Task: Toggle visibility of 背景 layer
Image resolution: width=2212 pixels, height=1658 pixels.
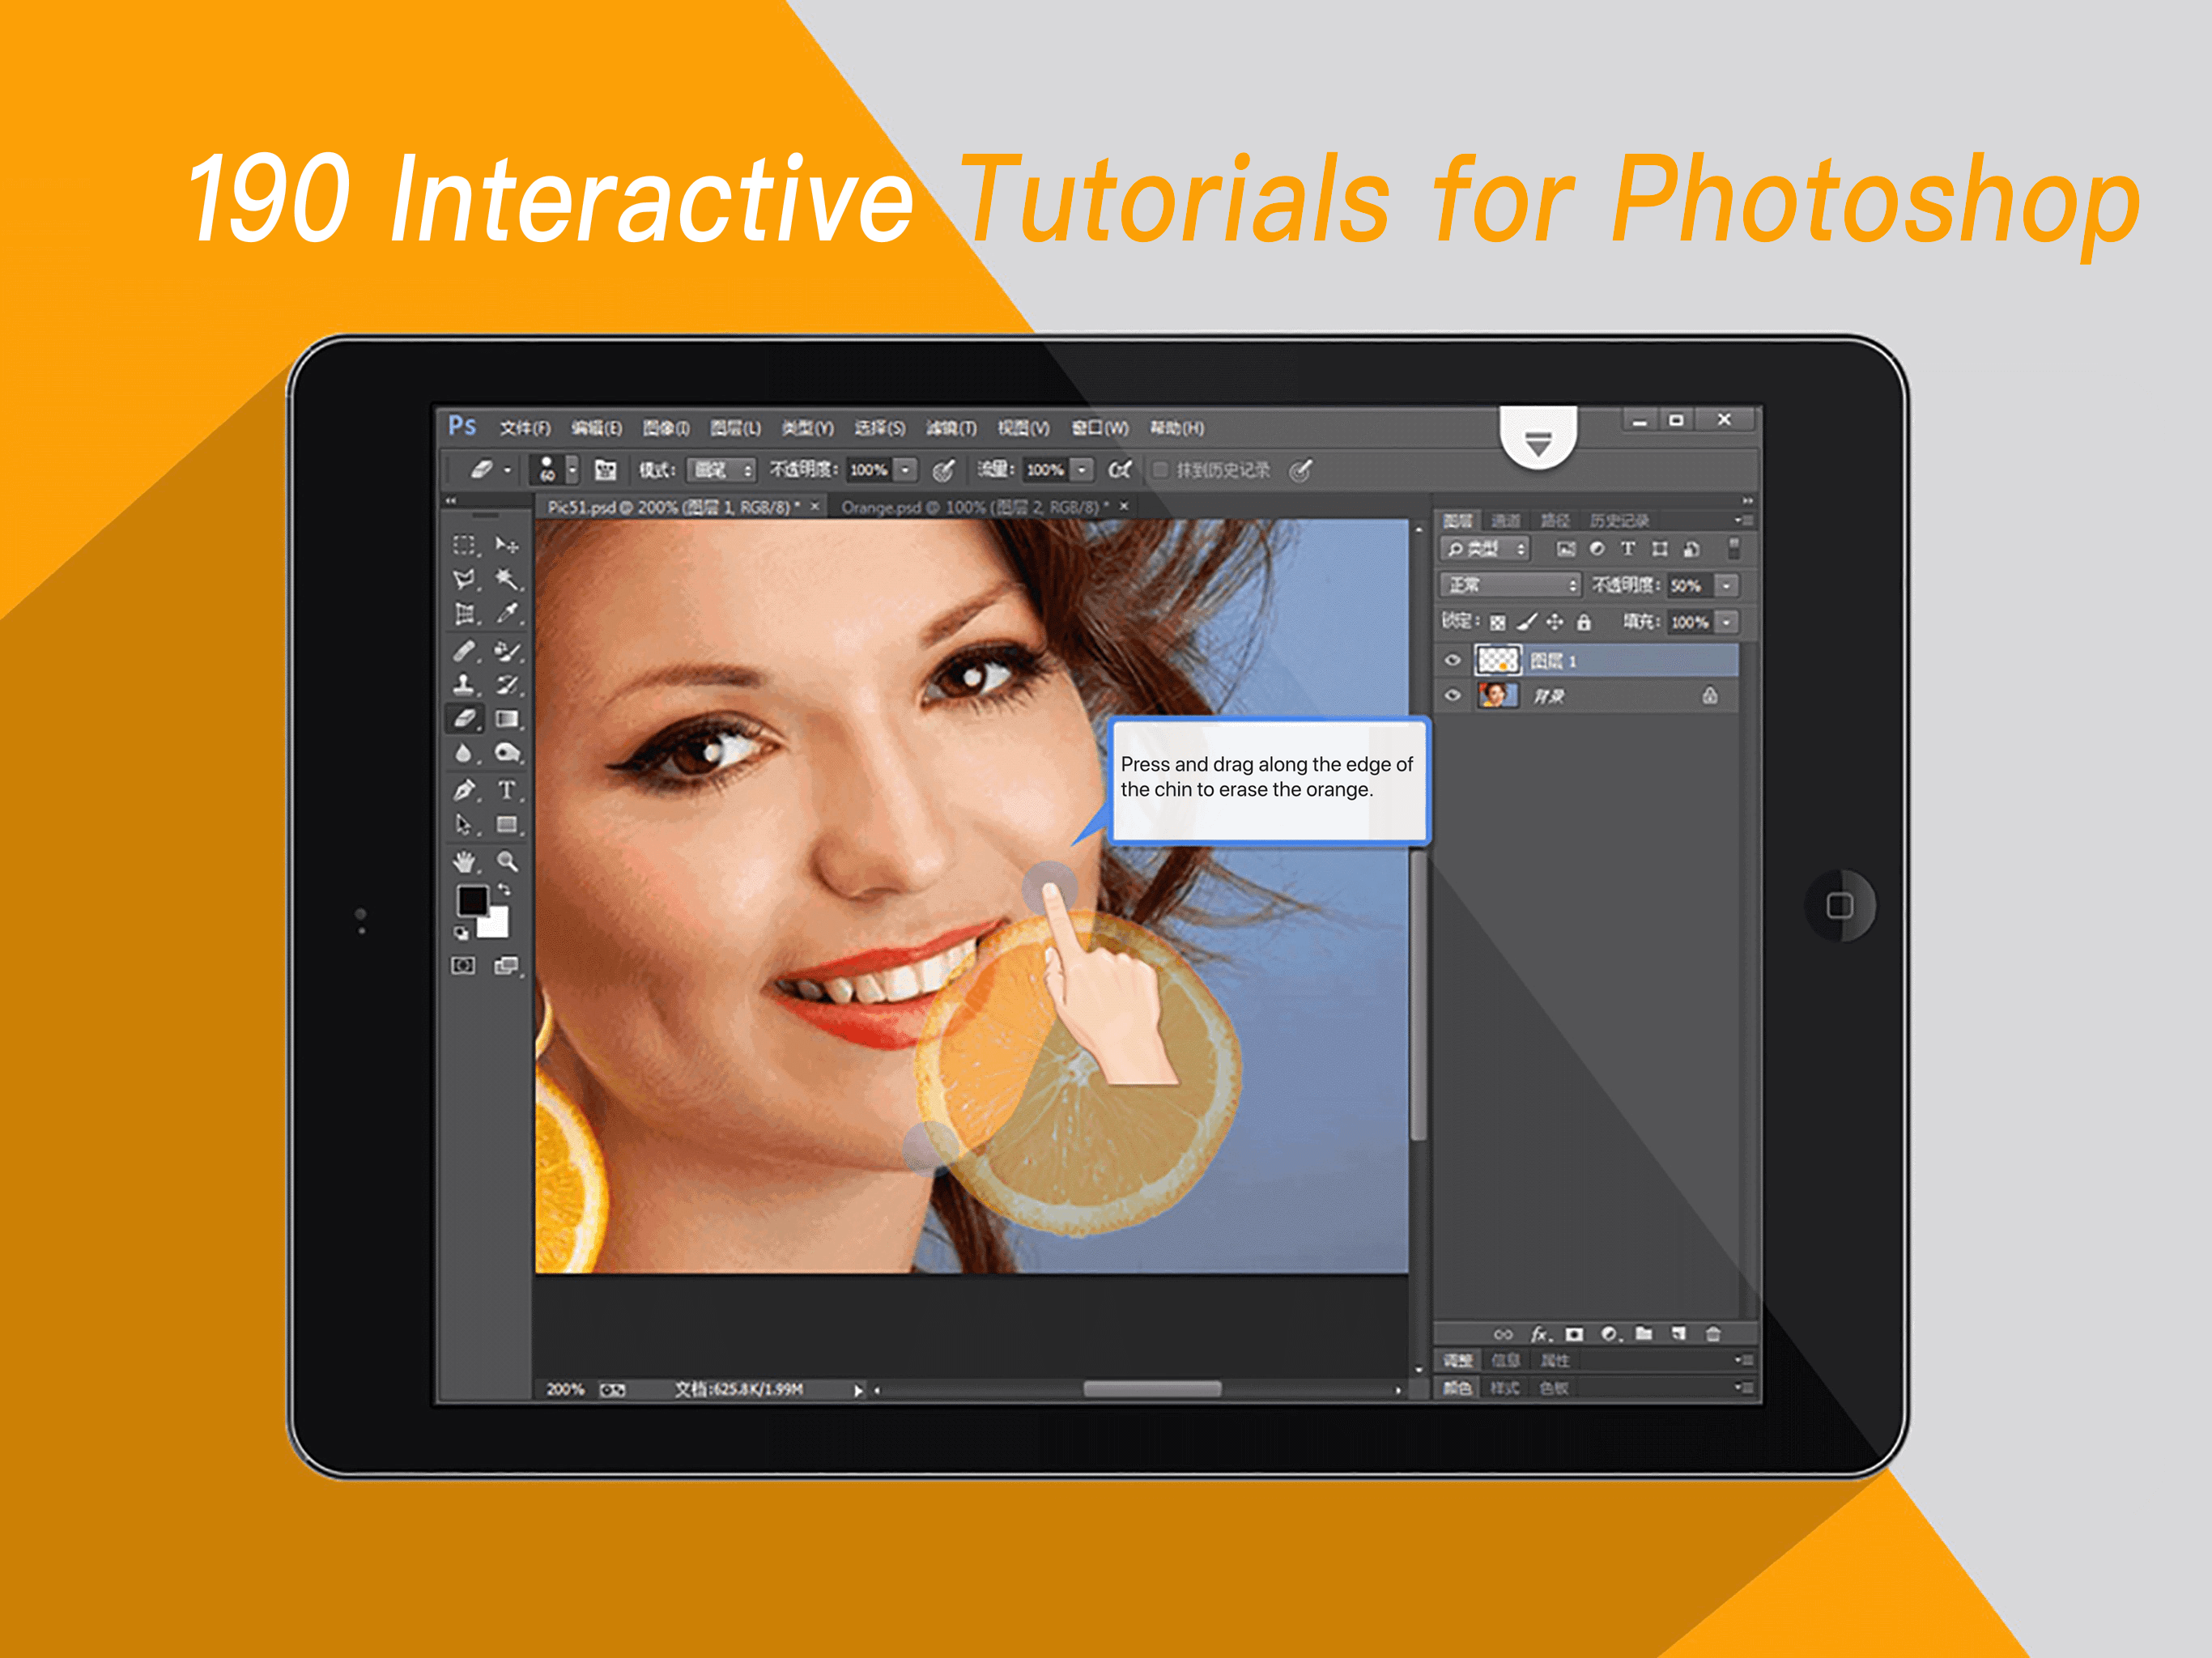Action: (x=1453, y=695)
